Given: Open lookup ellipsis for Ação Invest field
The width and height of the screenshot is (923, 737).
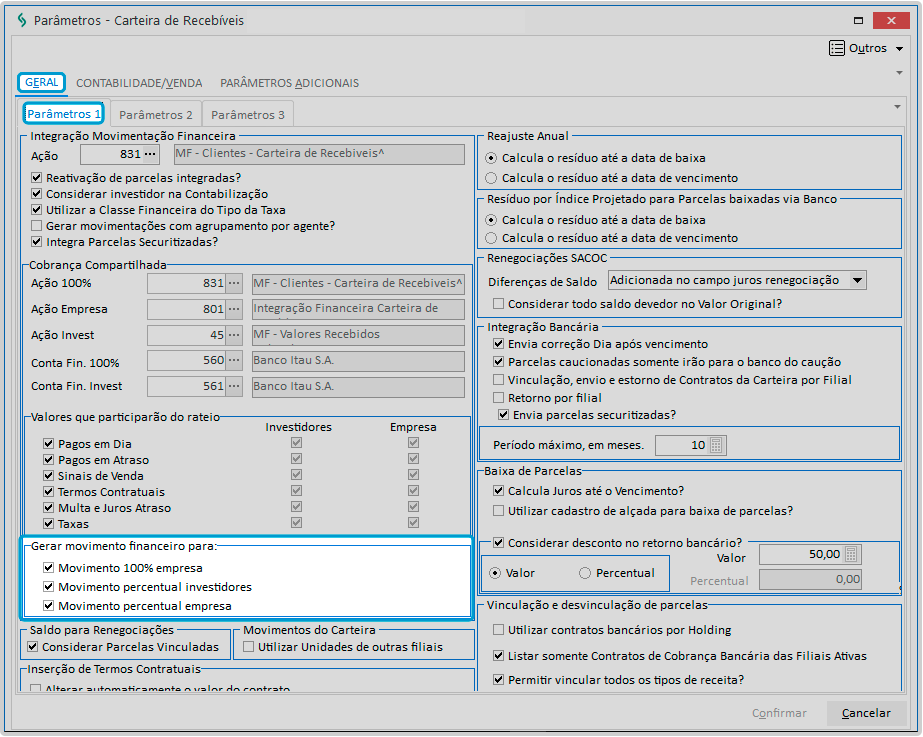Looking at the screenshot, I should pos(235,335).
